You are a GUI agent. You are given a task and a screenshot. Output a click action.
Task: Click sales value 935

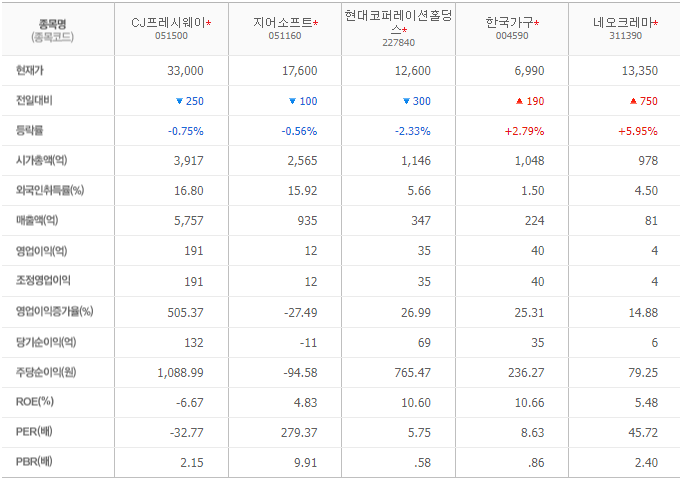(x=307, y=221)
